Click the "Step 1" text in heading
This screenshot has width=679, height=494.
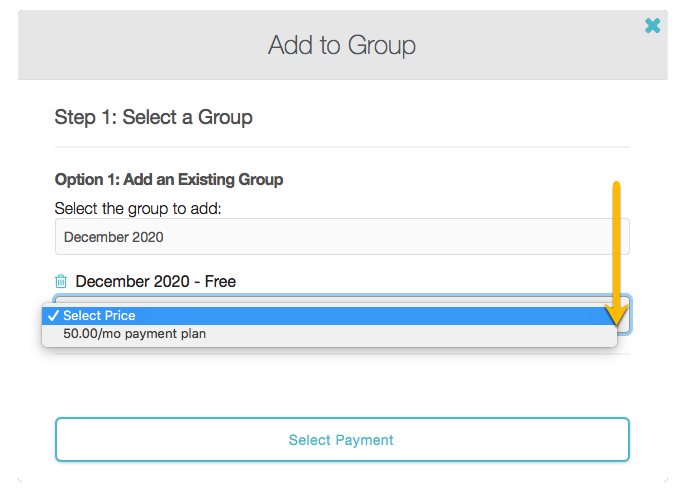(x=83, y=117)
